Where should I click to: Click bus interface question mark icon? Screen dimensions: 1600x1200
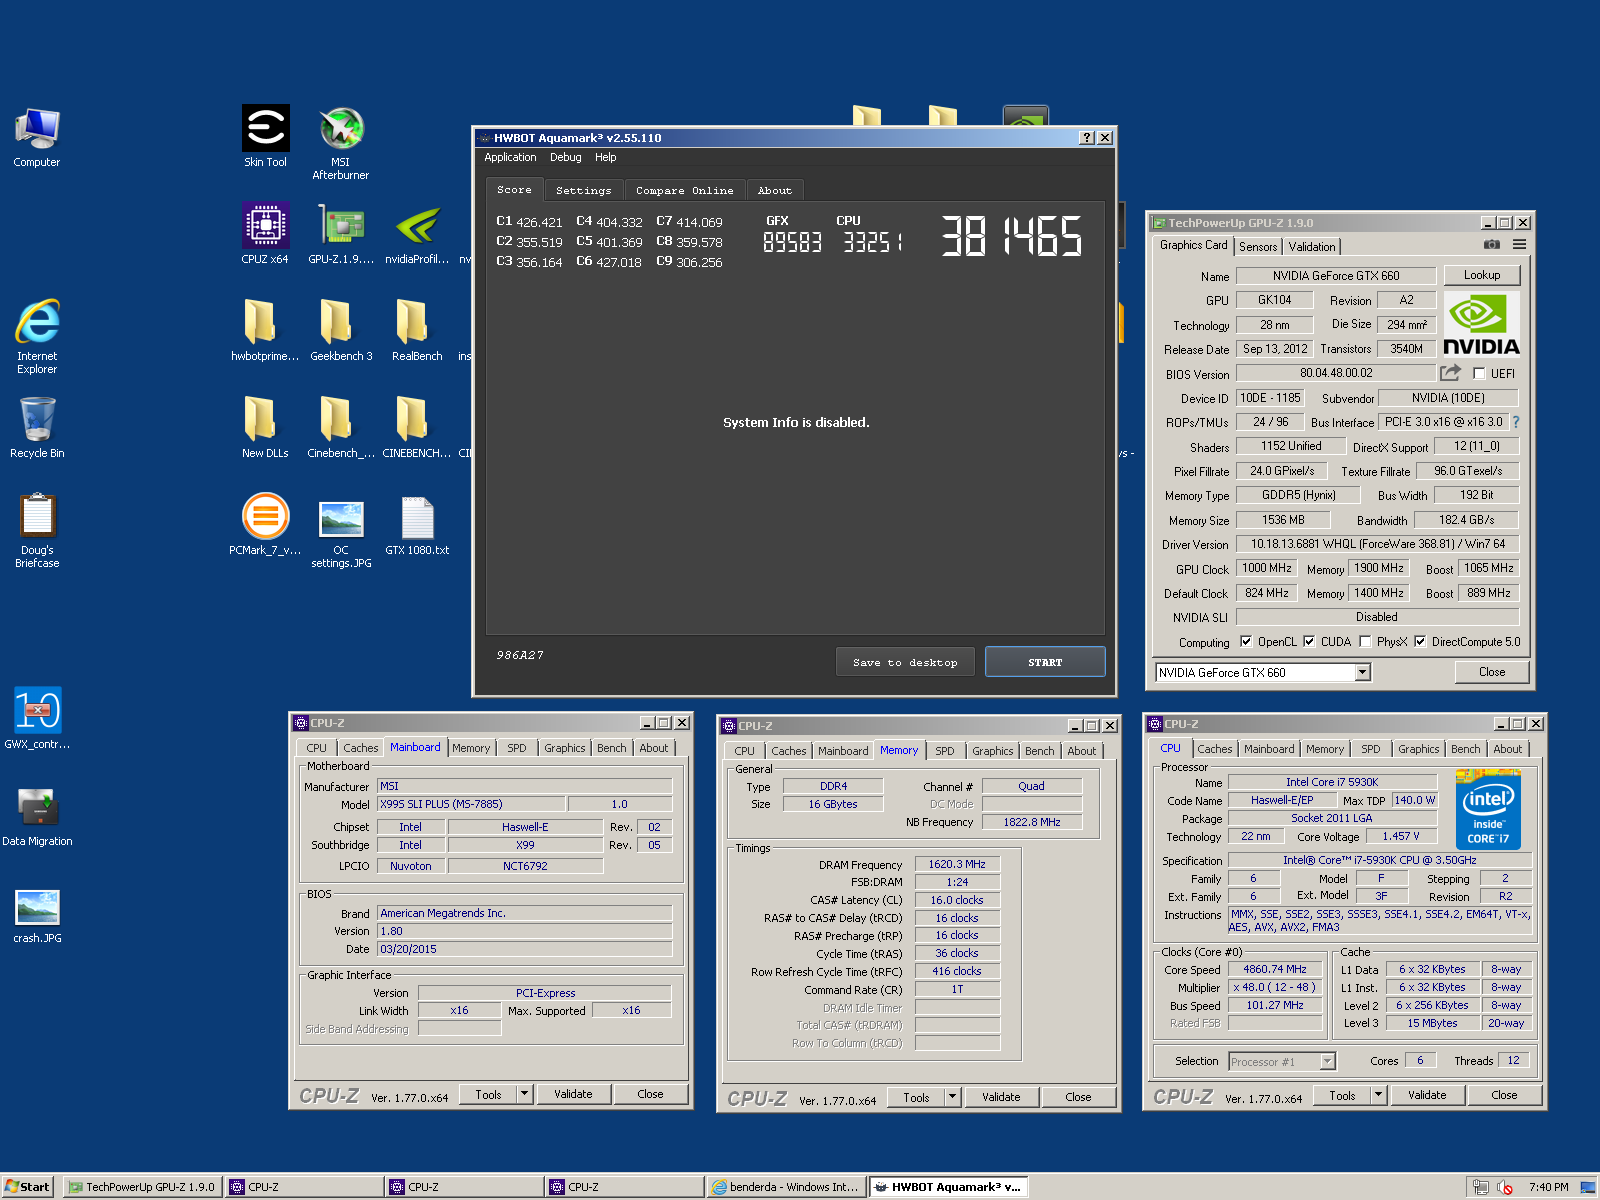click(1516, 422)
